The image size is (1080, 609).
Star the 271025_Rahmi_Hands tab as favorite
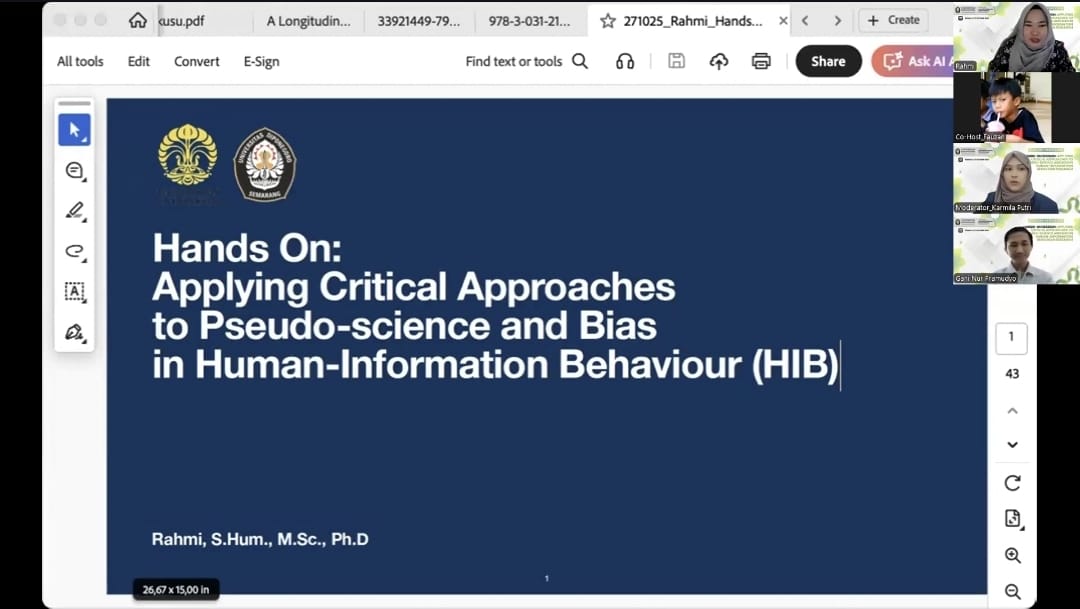607,20
